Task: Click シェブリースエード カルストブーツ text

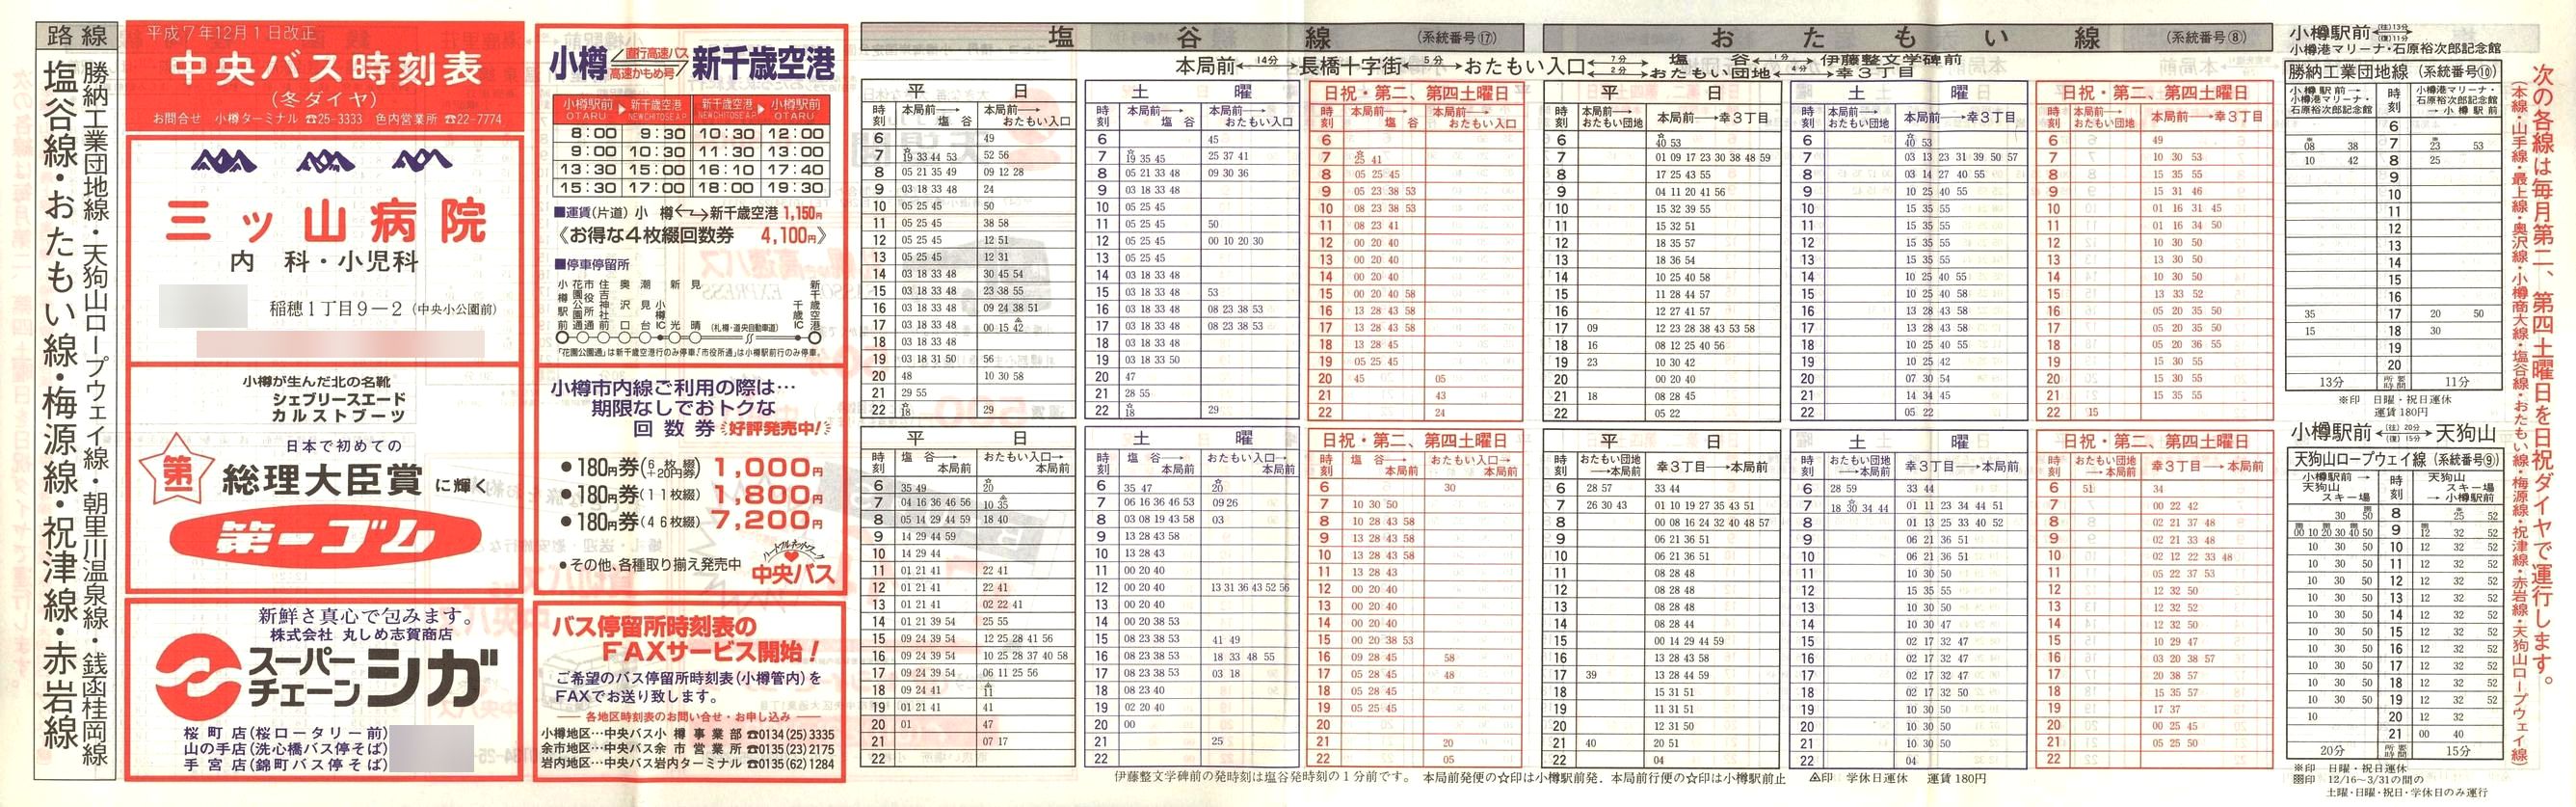Action: coord(338,407)
